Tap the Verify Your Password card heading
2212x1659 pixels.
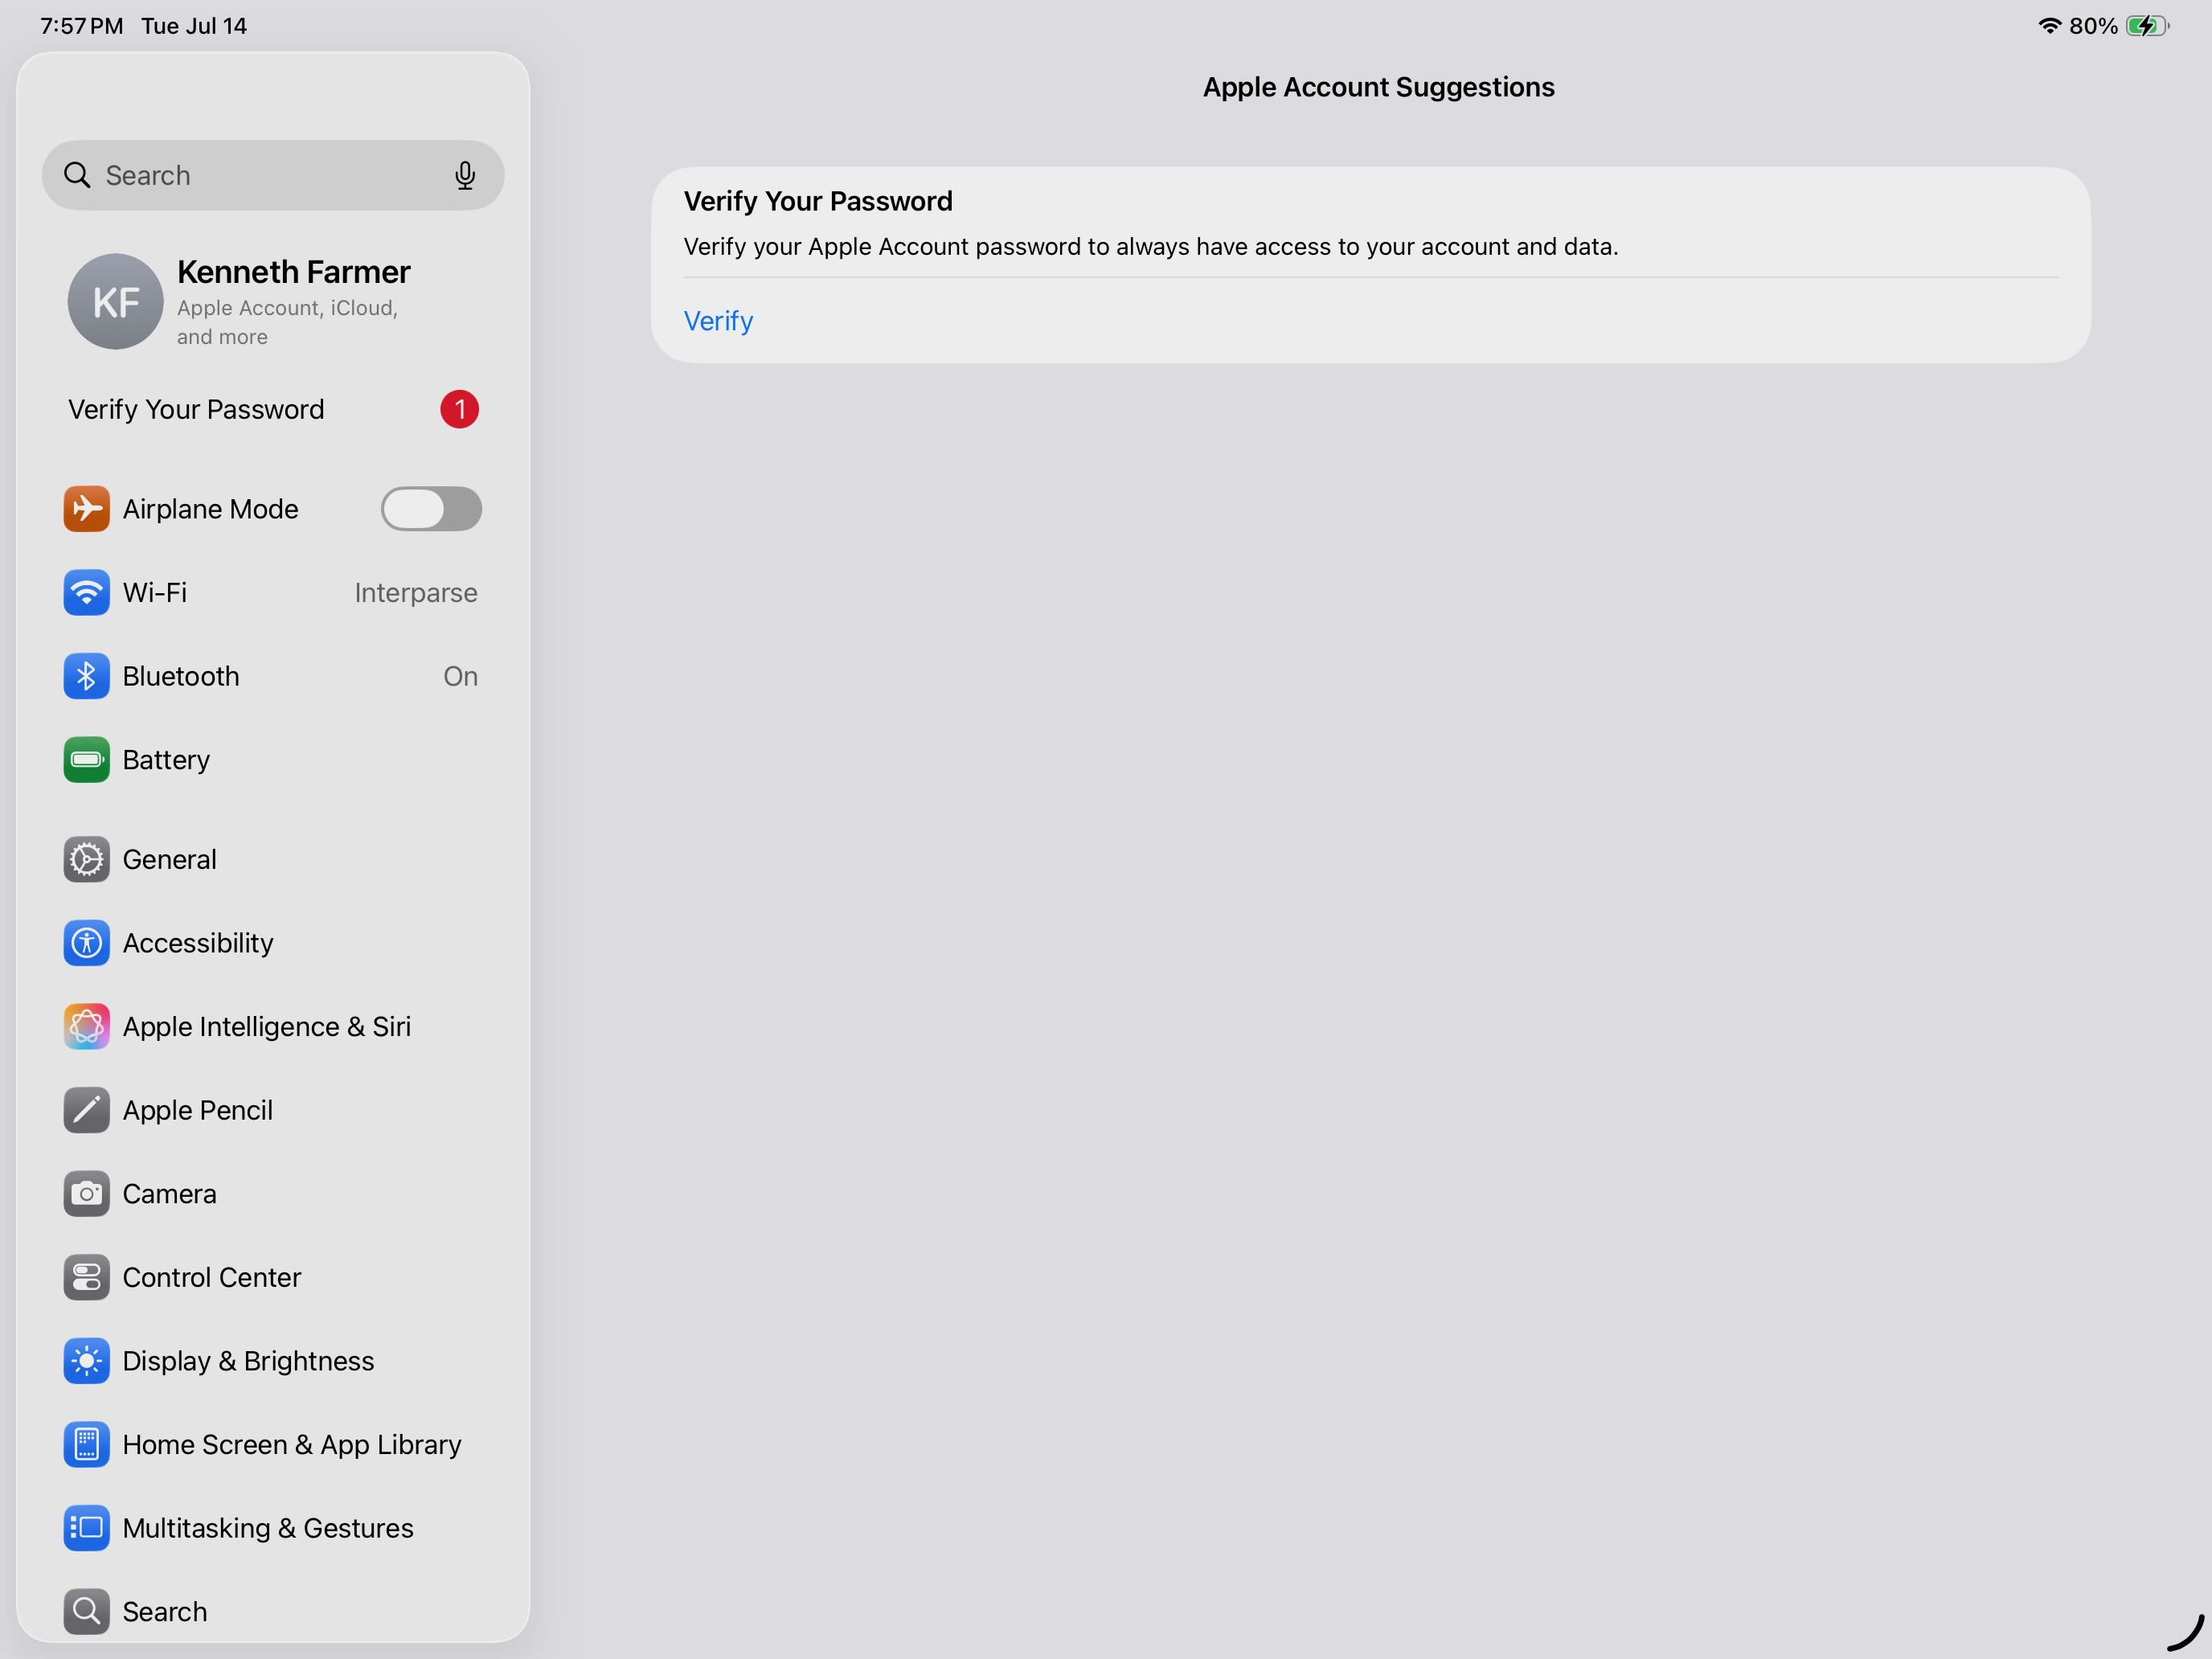coord(818,201)
